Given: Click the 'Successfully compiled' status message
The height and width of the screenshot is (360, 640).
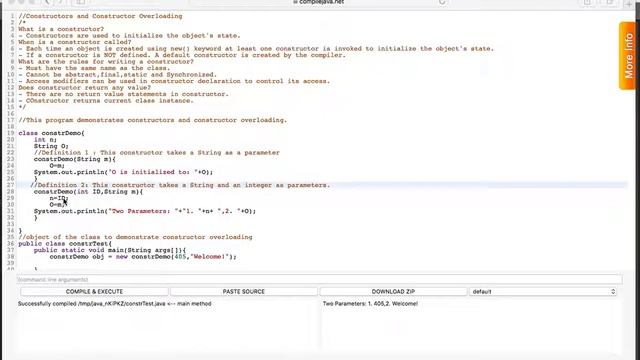Looking at the screenshot, I should pos(115,304).
